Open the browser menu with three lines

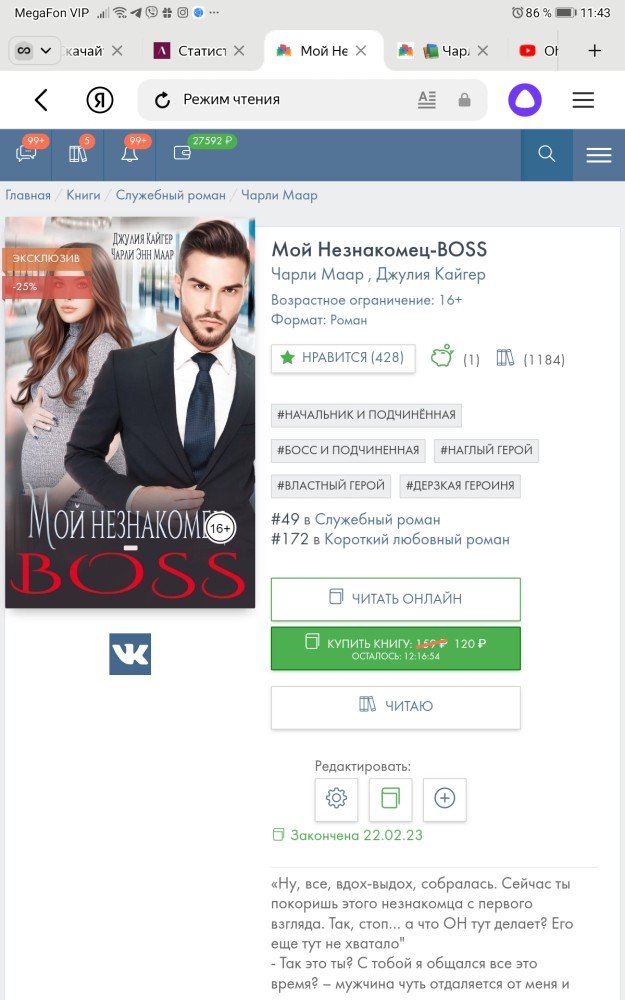click(x=583, y=100)
